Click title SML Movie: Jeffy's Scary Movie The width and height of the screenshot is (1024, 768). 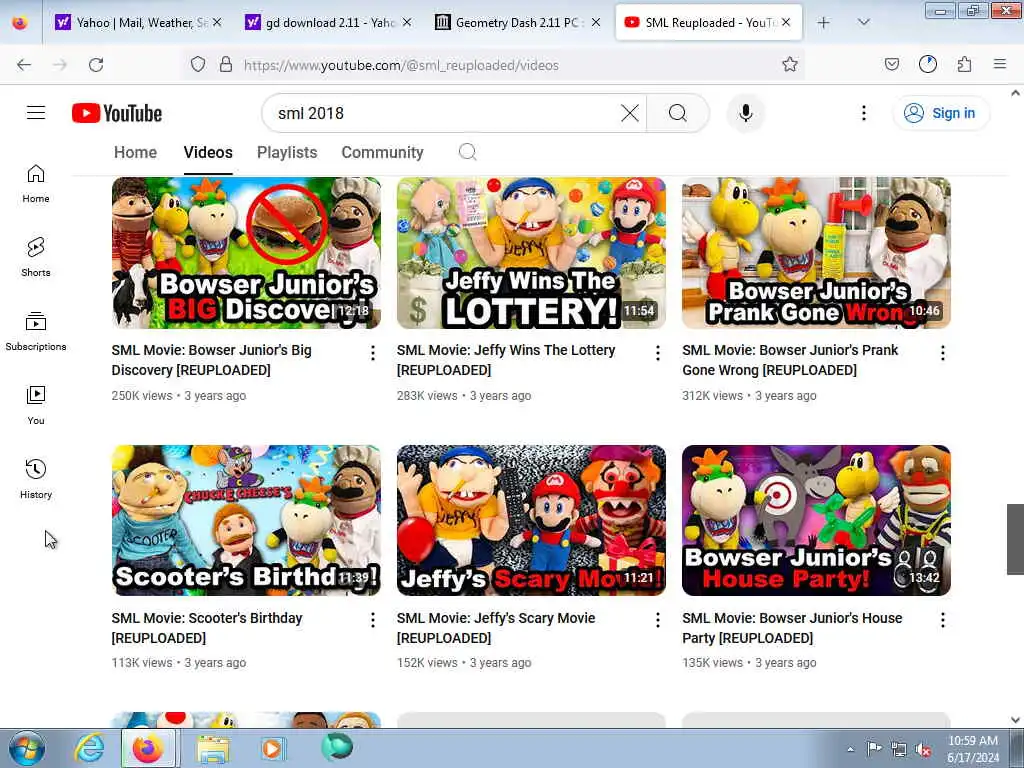tap(496, 628)
